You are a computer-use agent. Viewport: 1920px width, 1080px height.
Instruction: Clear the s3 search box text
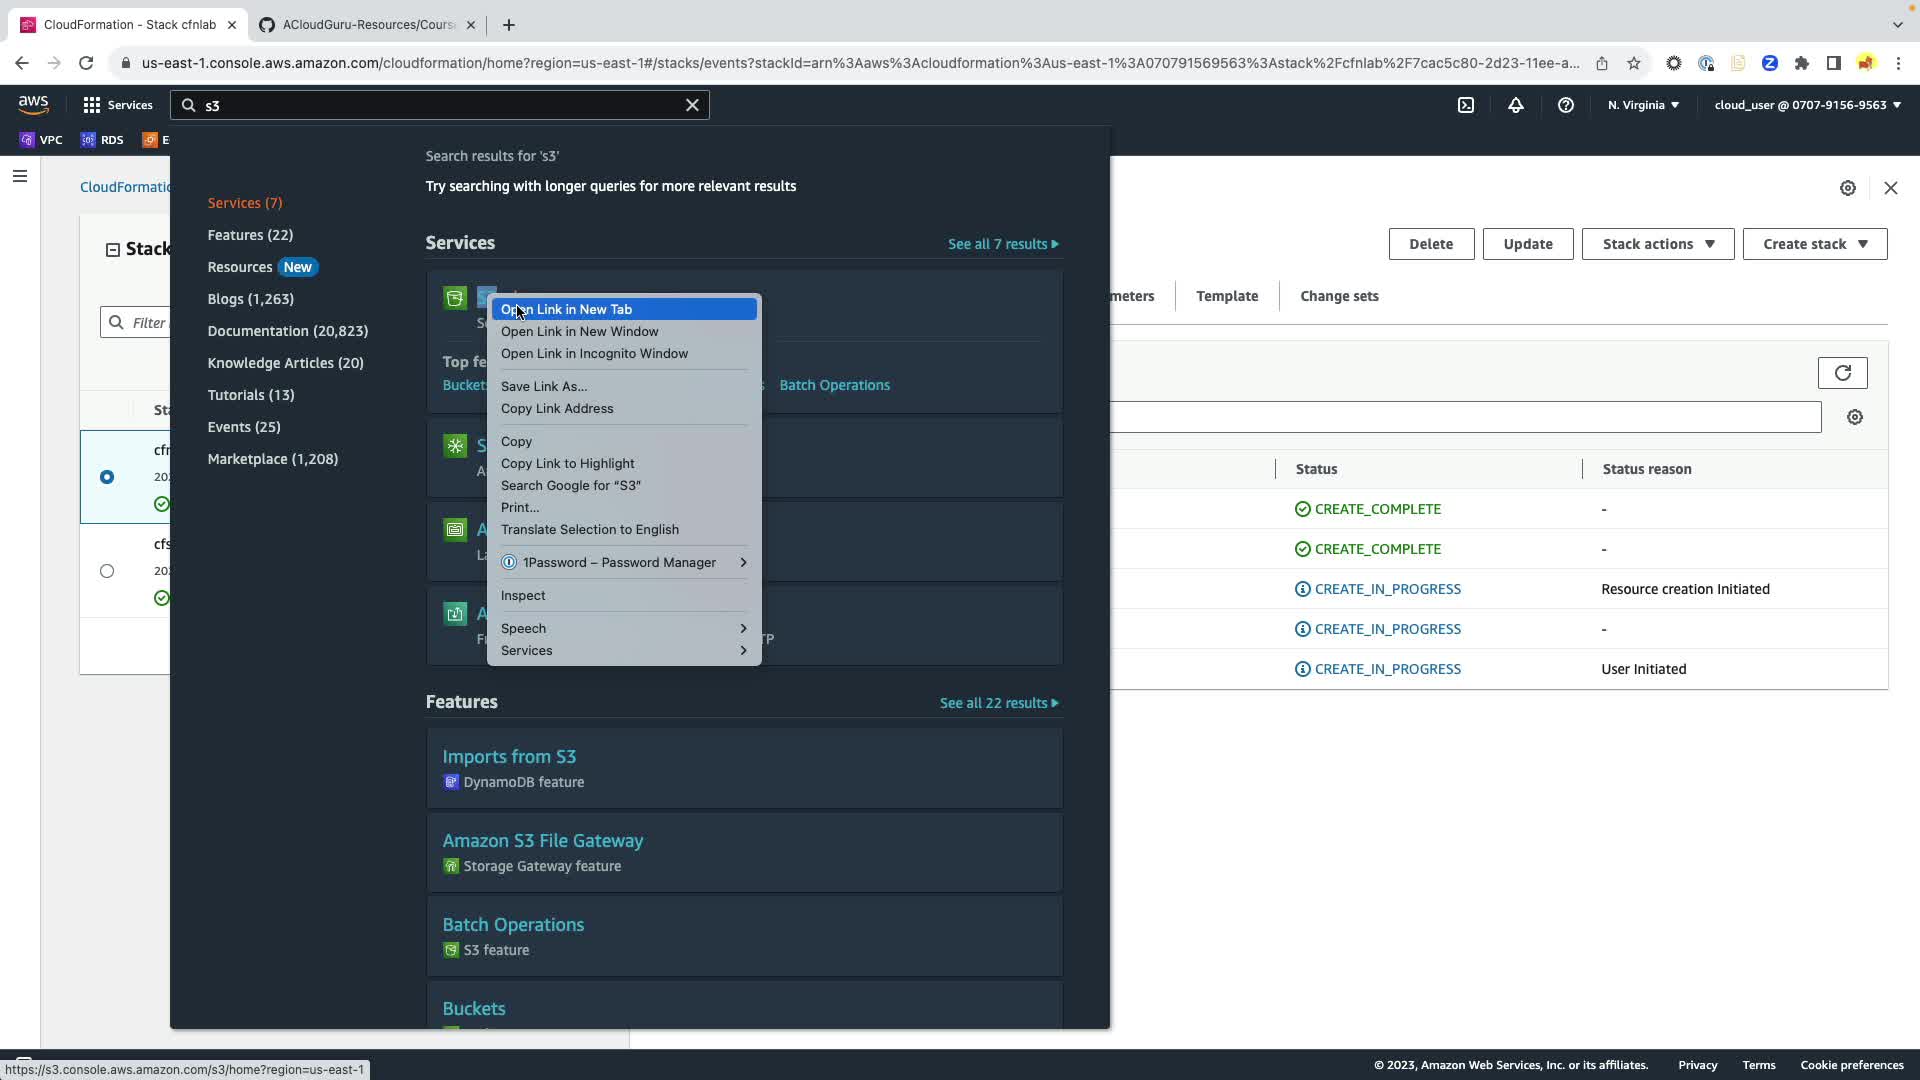tap(692, 105)
